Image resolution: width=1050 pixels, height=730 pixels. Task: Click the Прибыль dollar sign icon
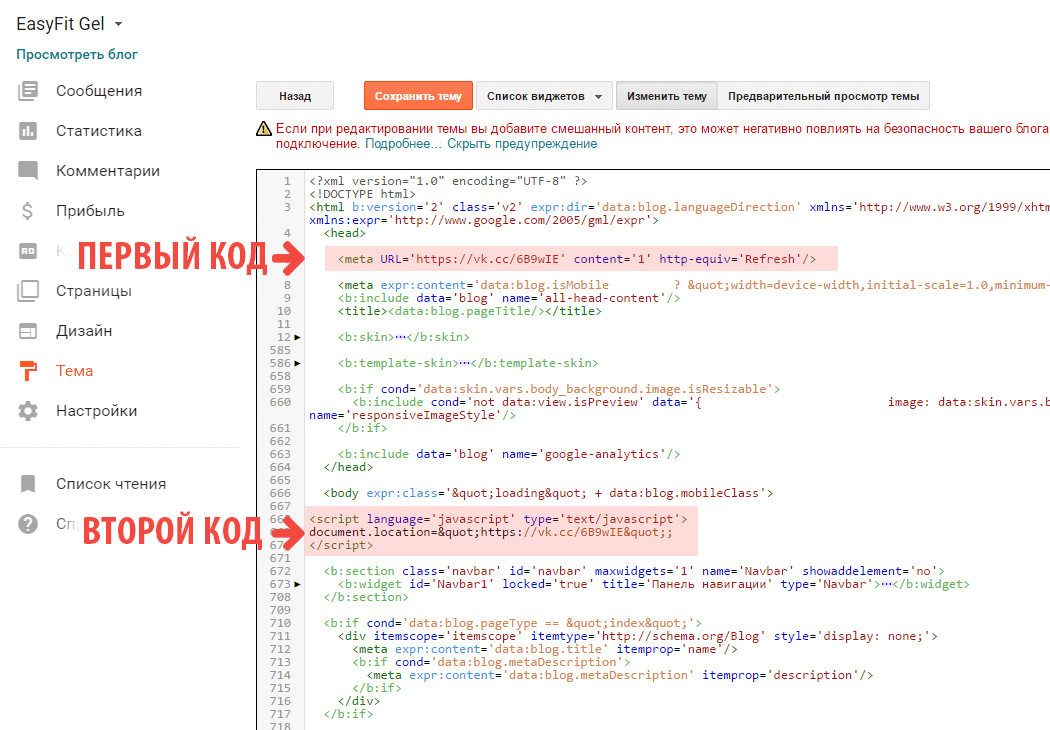pos(28,211)
